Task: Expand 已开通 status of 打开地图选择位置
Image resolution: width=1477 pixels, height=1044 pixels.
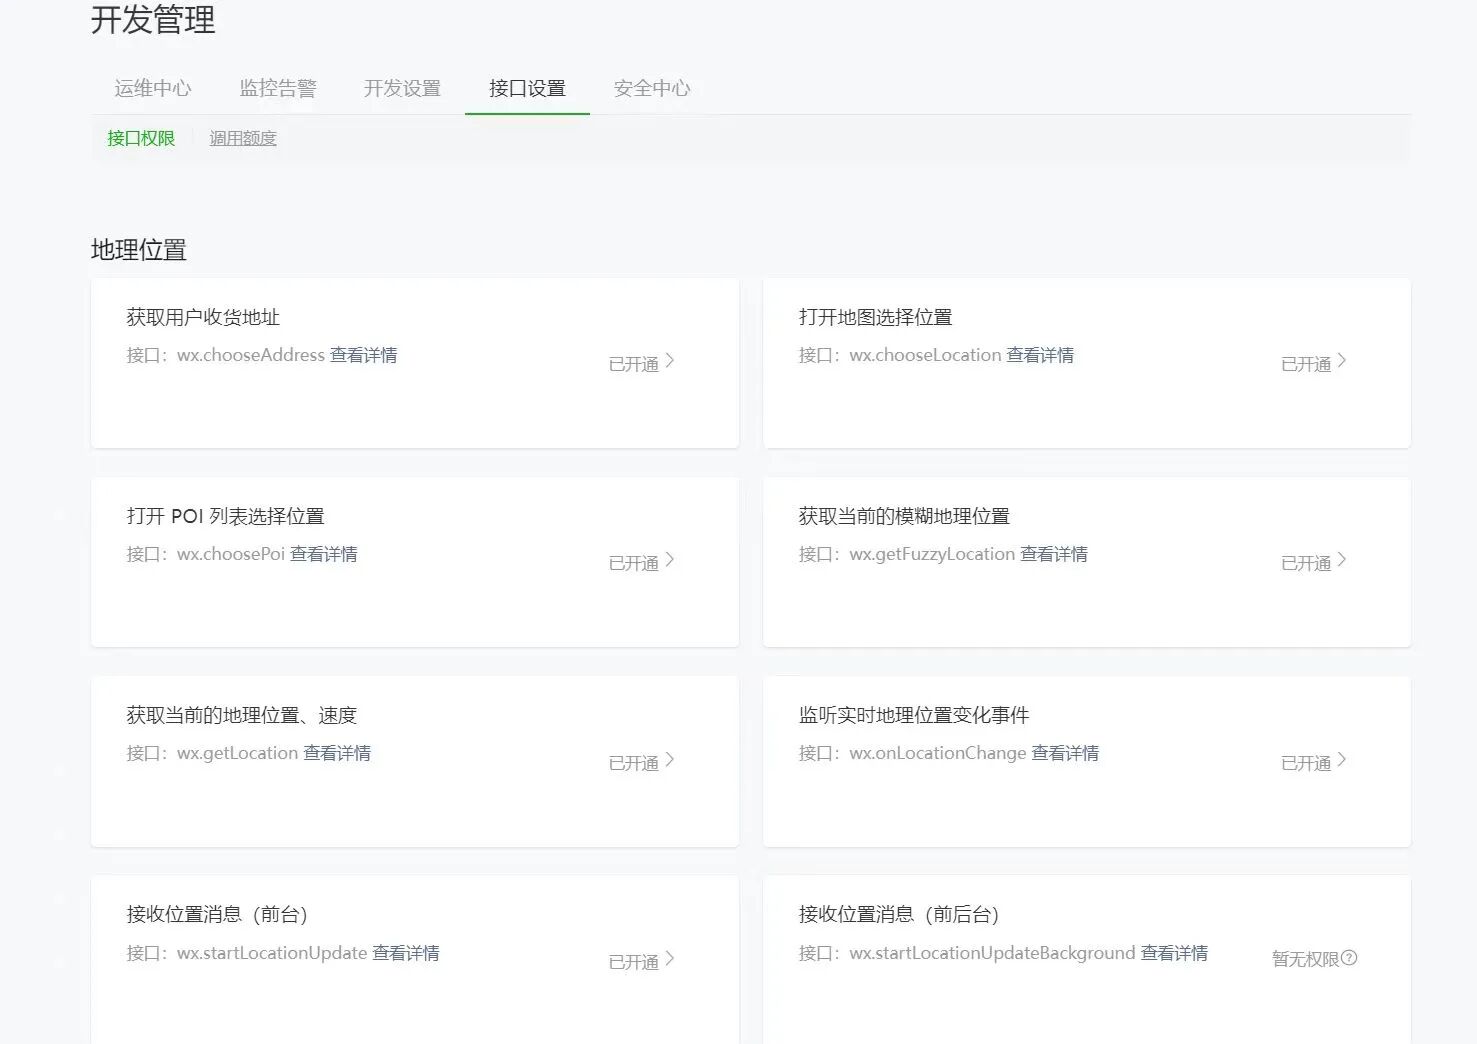Action: [1314, 363]
